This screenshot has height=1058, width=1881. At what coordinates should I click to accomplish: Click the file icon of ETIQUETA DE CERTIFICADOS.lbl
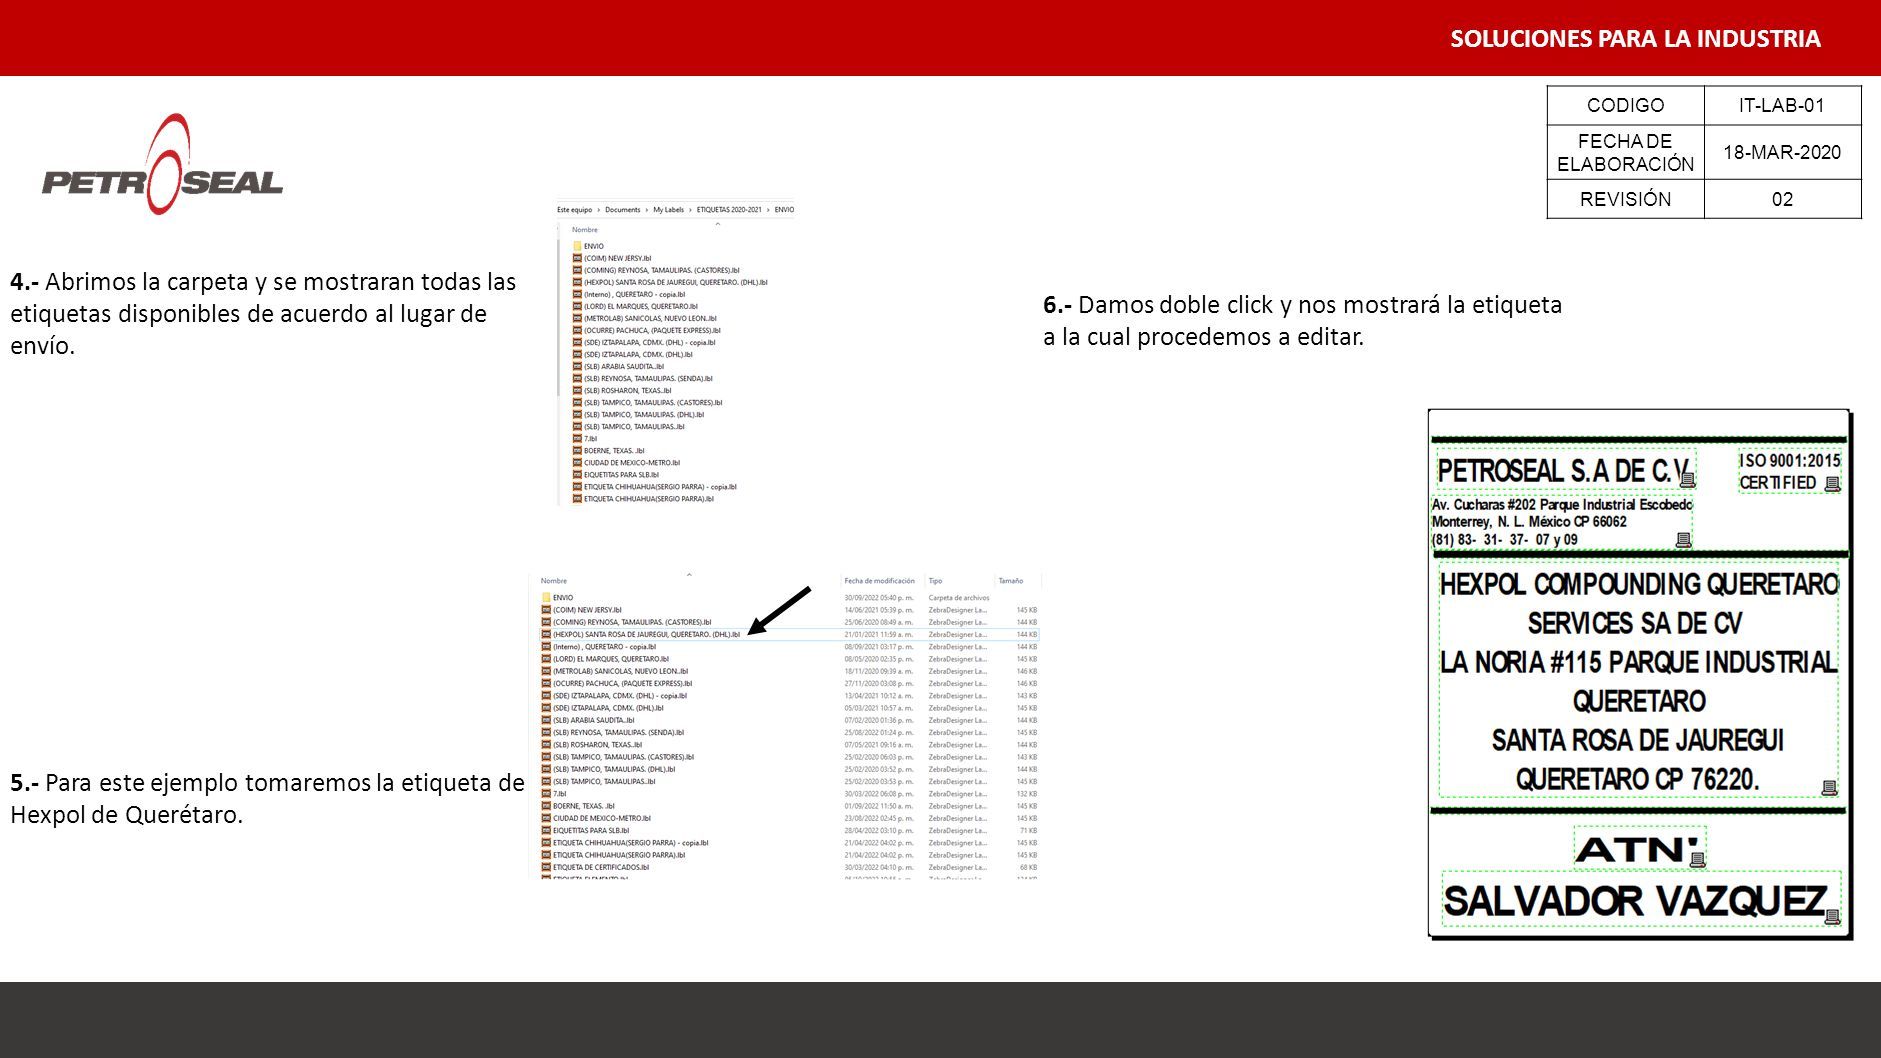pyautogui.click(x=546, y=867)
